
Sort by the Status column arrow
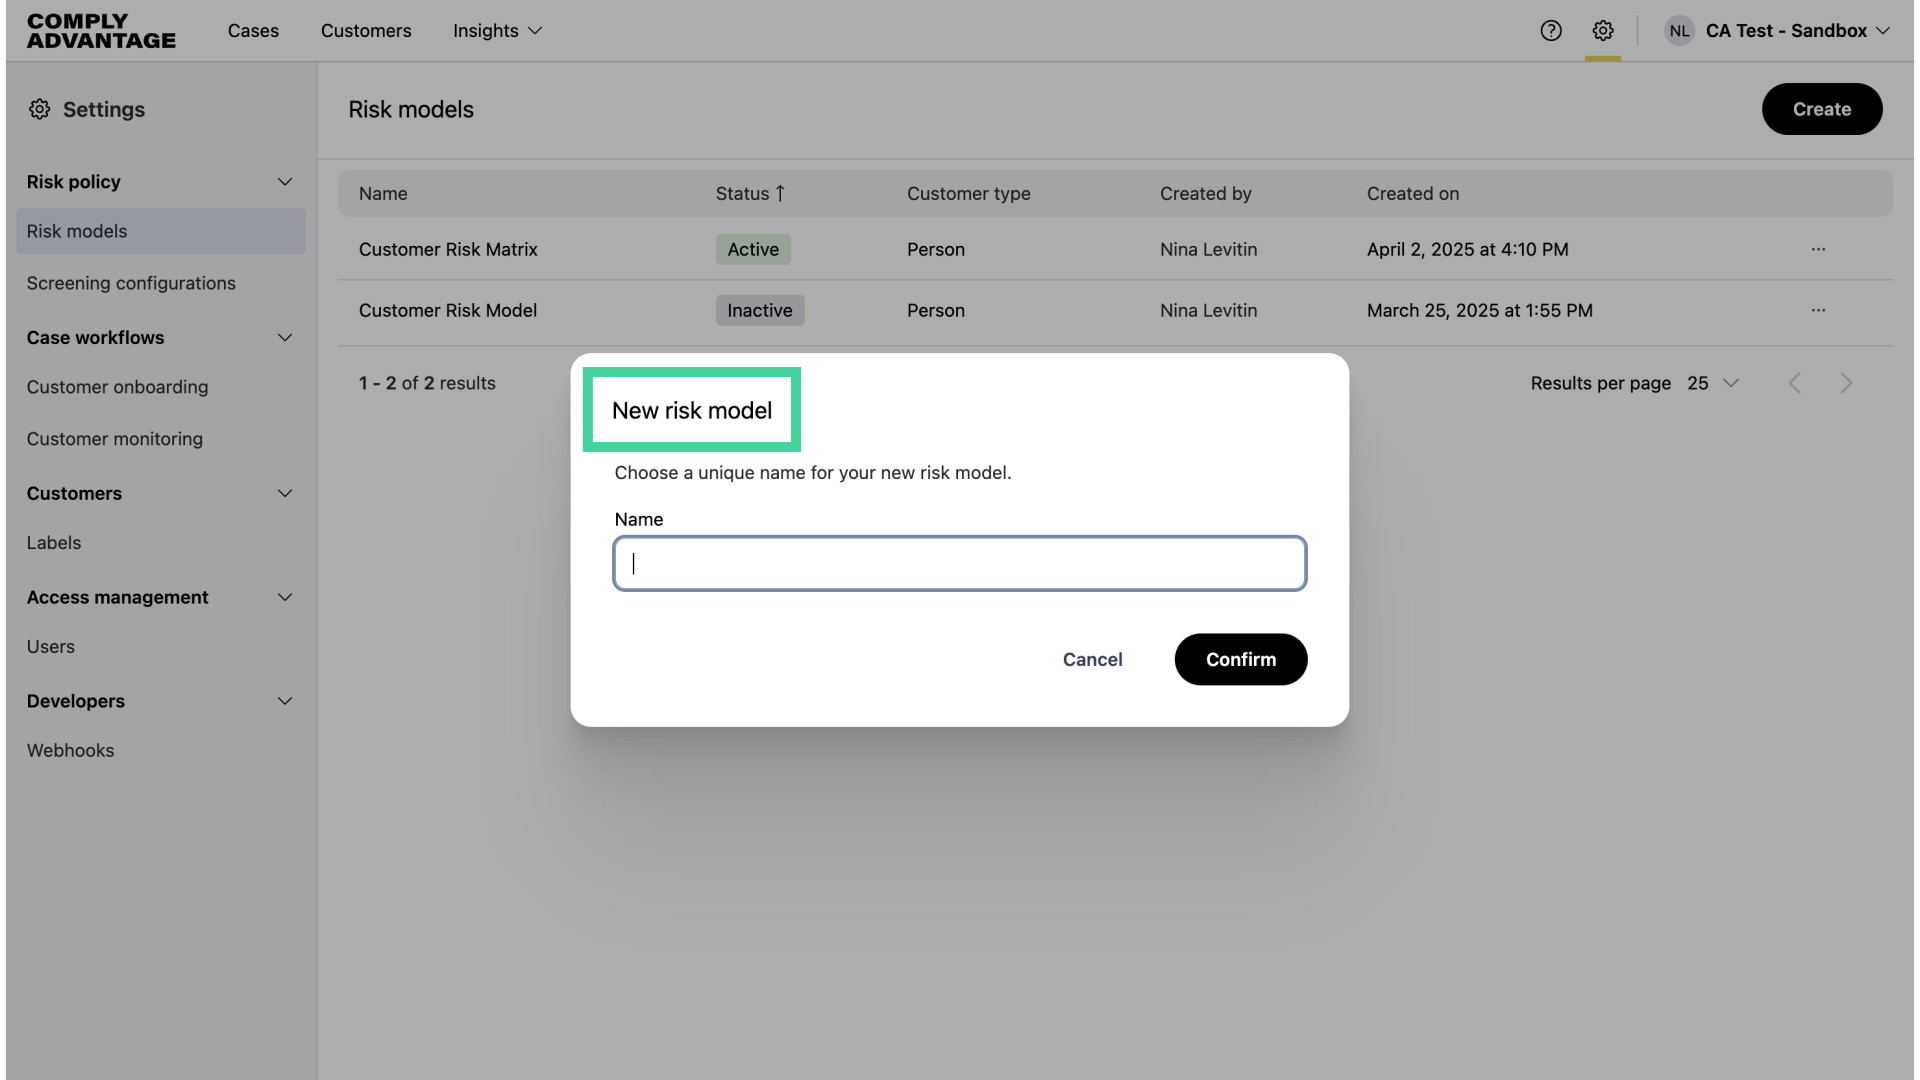[x=780, y=193]
